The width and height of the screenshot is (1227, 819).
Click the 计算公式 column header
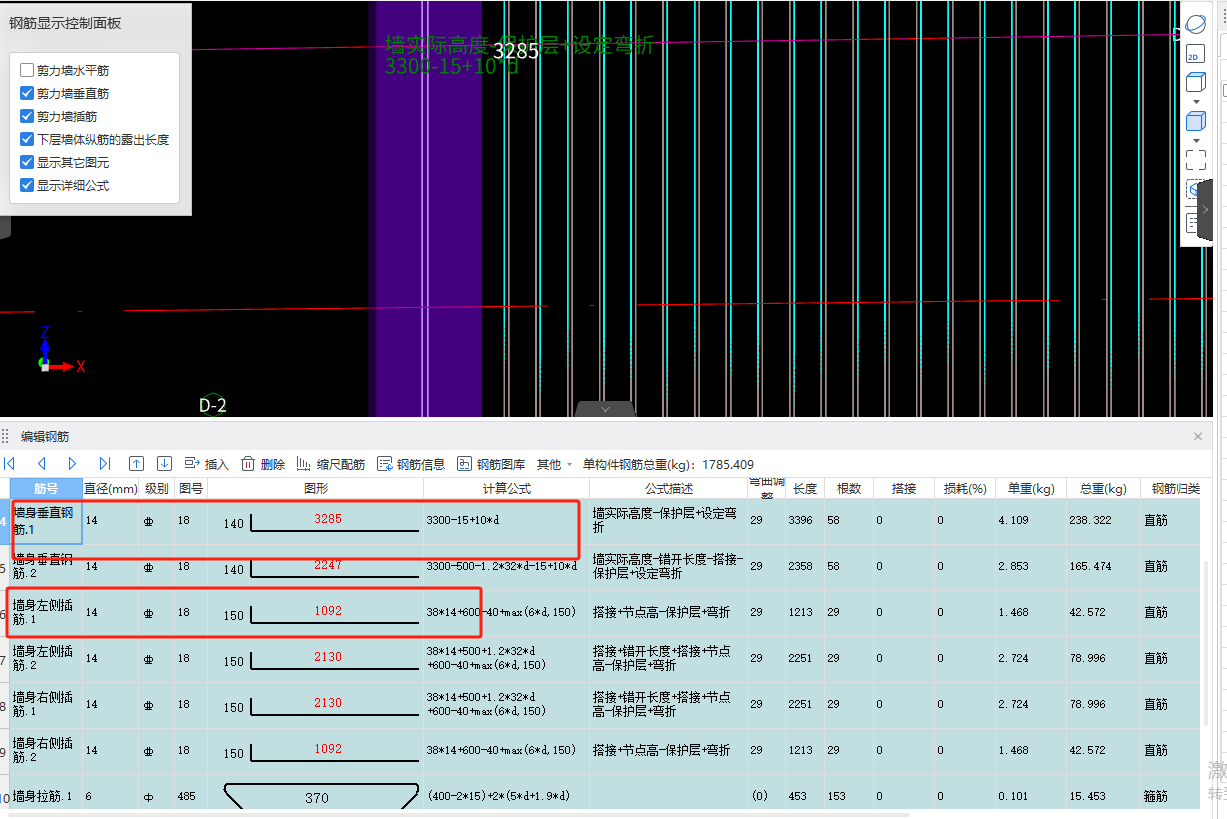tap(507, 489)
